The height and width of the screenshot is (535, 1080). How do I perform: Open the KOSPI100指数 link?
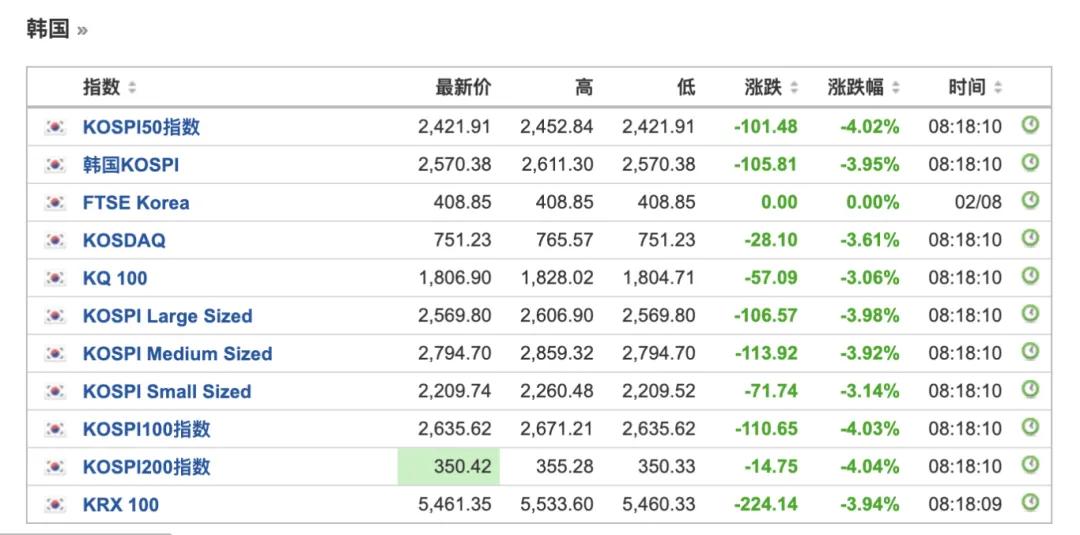coord(146,429)
